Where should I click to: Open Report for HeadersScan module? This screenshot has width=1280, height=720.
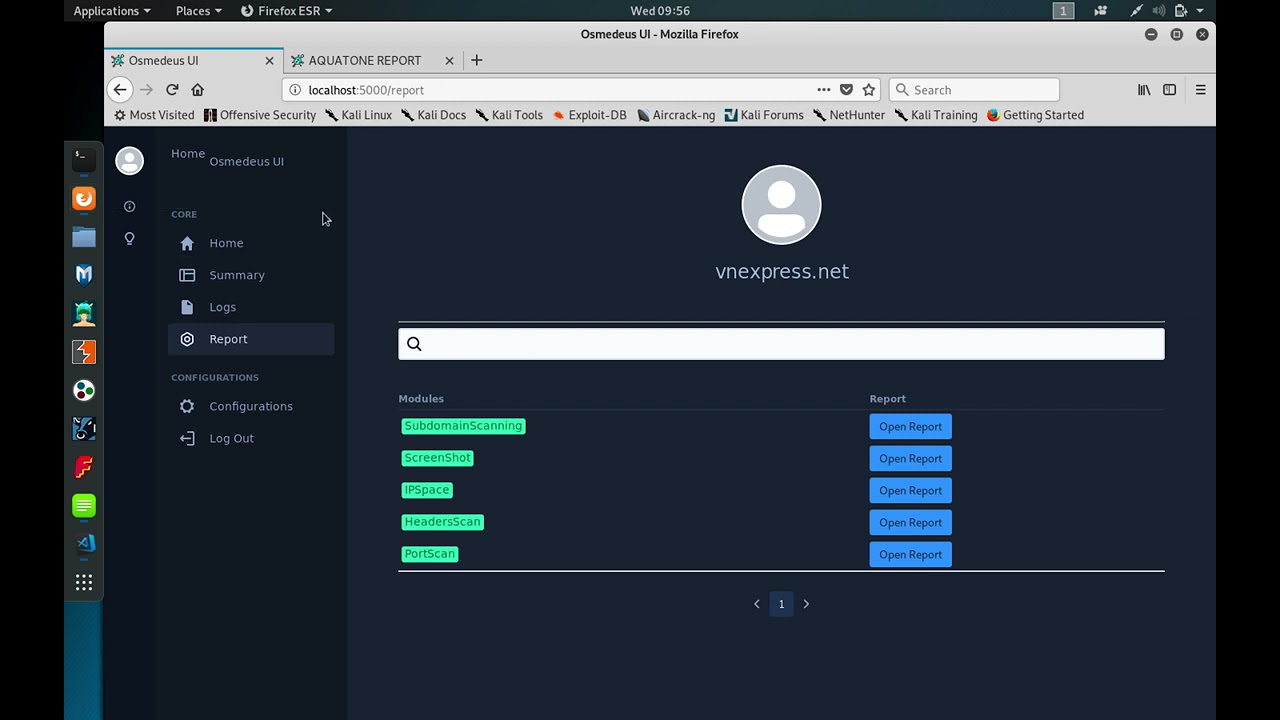pos(910,522)
